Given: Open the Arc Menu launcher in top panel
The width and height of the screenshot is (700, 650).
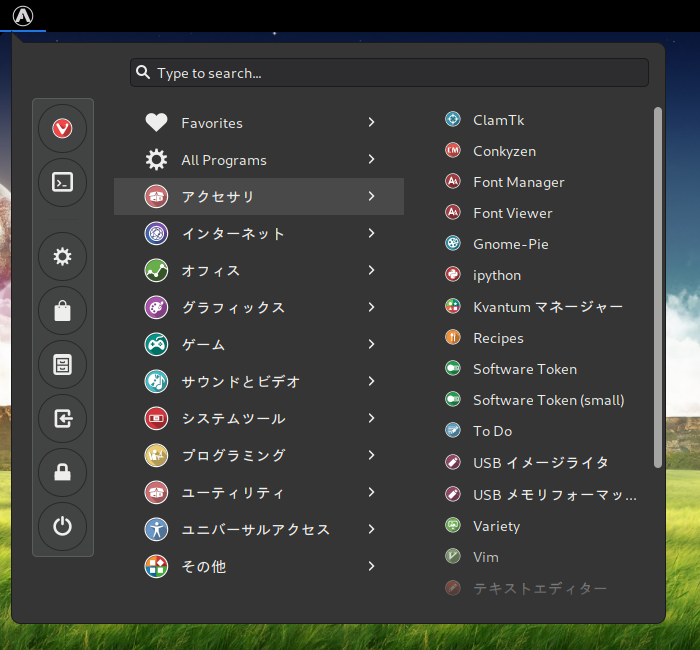Looking at the screenshot, I should click(23, 16).
